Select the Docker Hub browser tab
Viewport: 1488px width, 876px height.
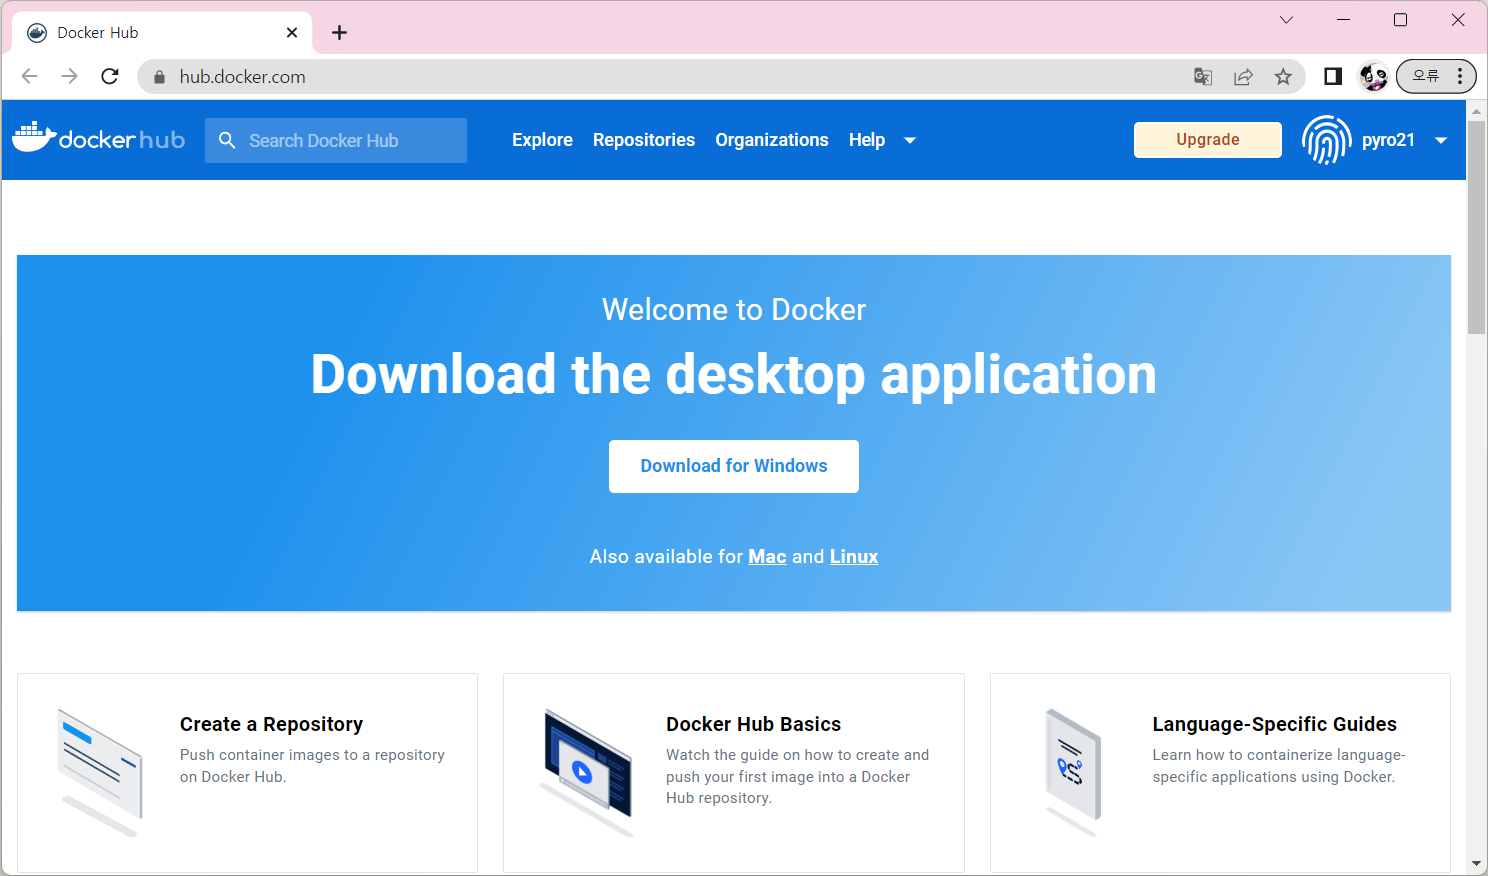tap(163, 32)
